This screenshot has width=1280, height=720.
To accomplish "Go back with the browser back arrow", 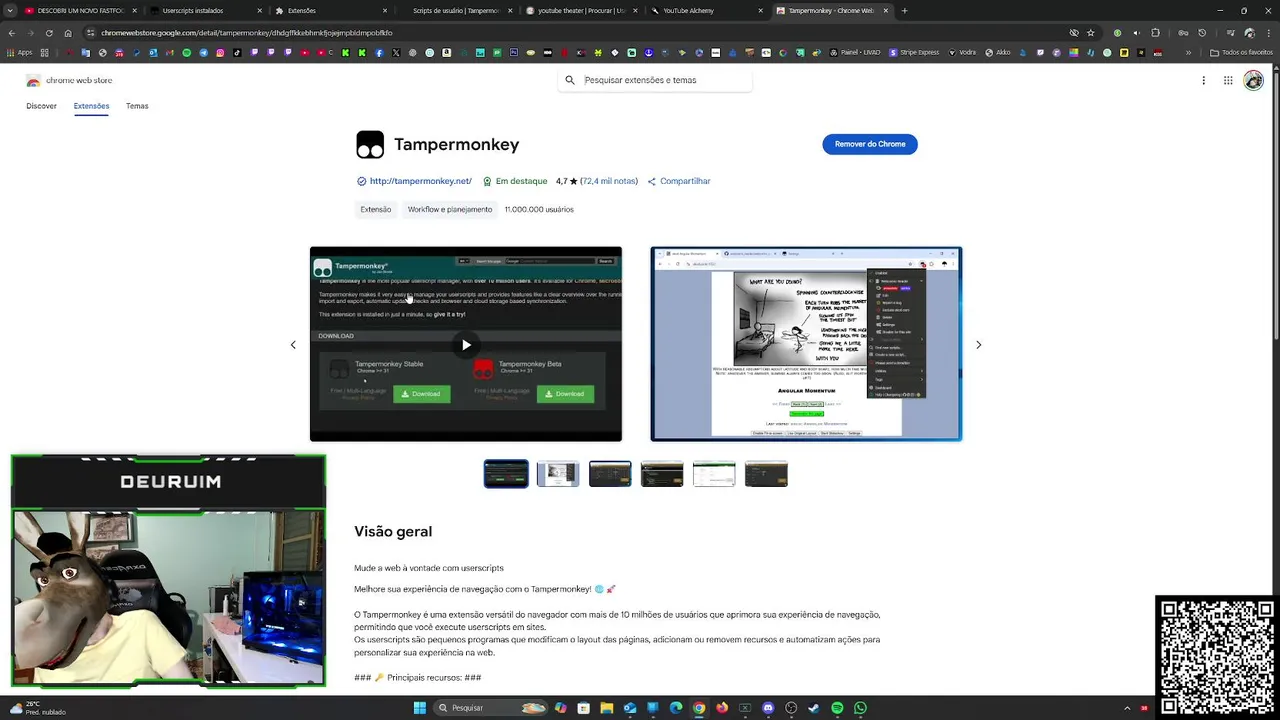I will tap(11, 33).
